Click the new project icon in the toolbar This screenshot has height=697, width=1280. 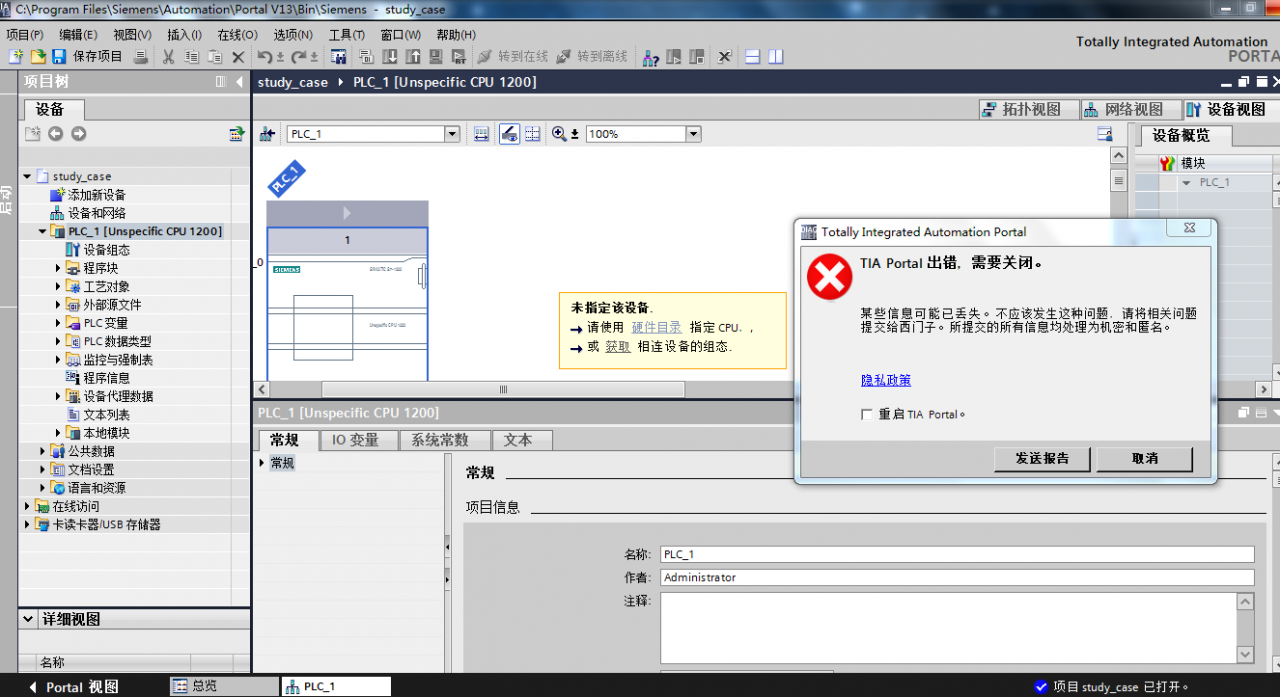(15, 57)
